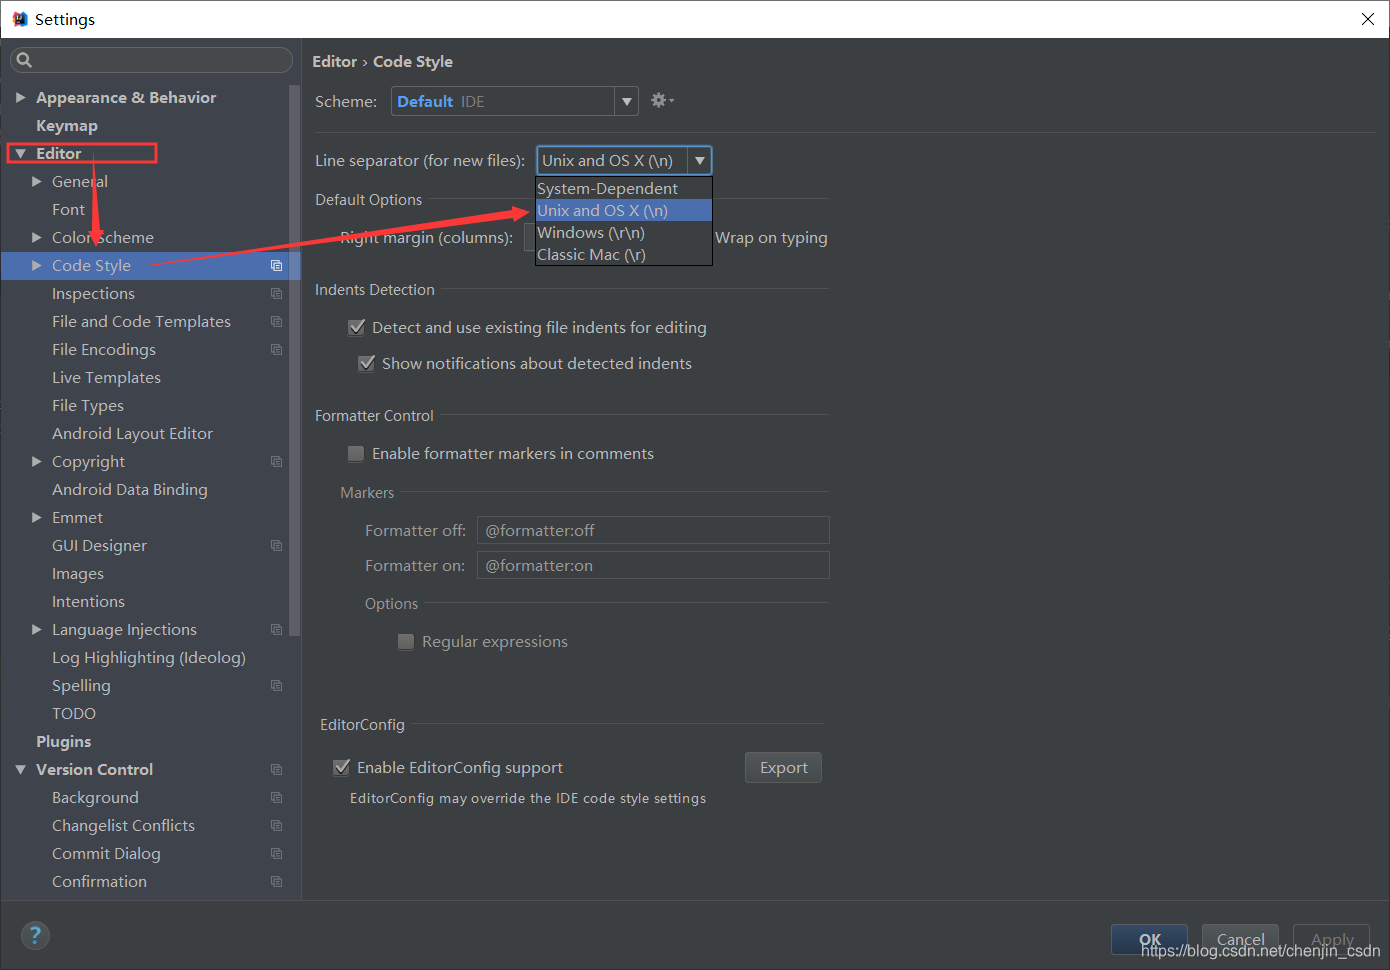Expand the General subtree arrow

coord(37,181)
